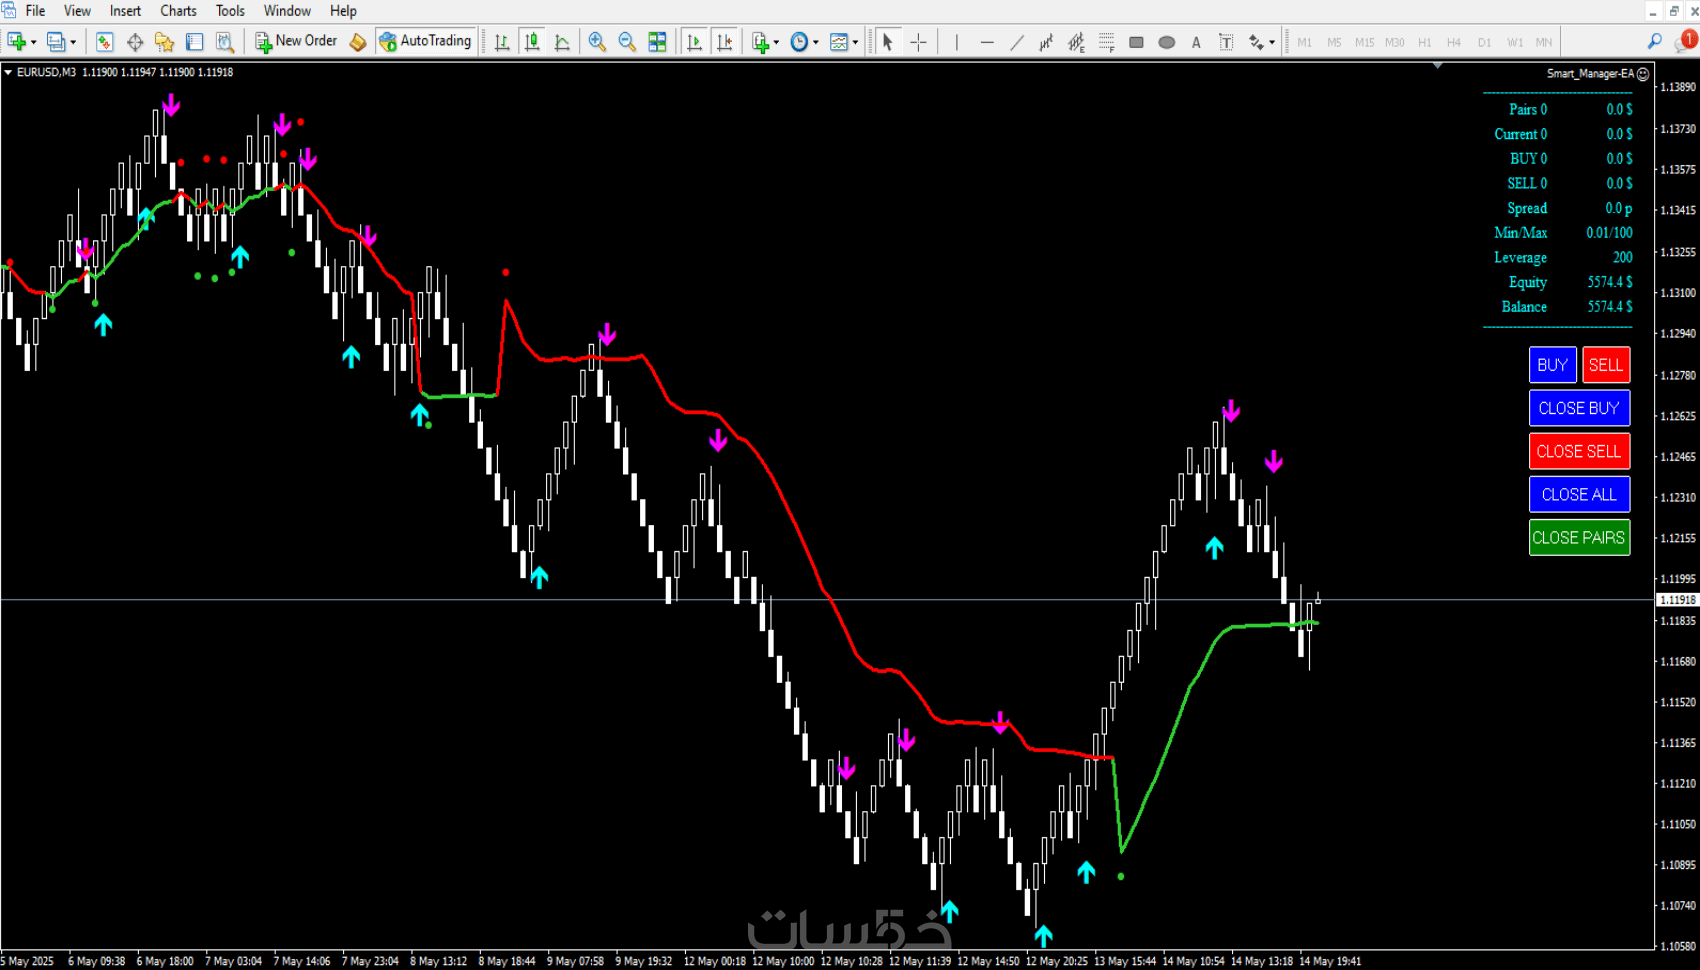Switch chart to Bar Chart mode

pos(502,41)
